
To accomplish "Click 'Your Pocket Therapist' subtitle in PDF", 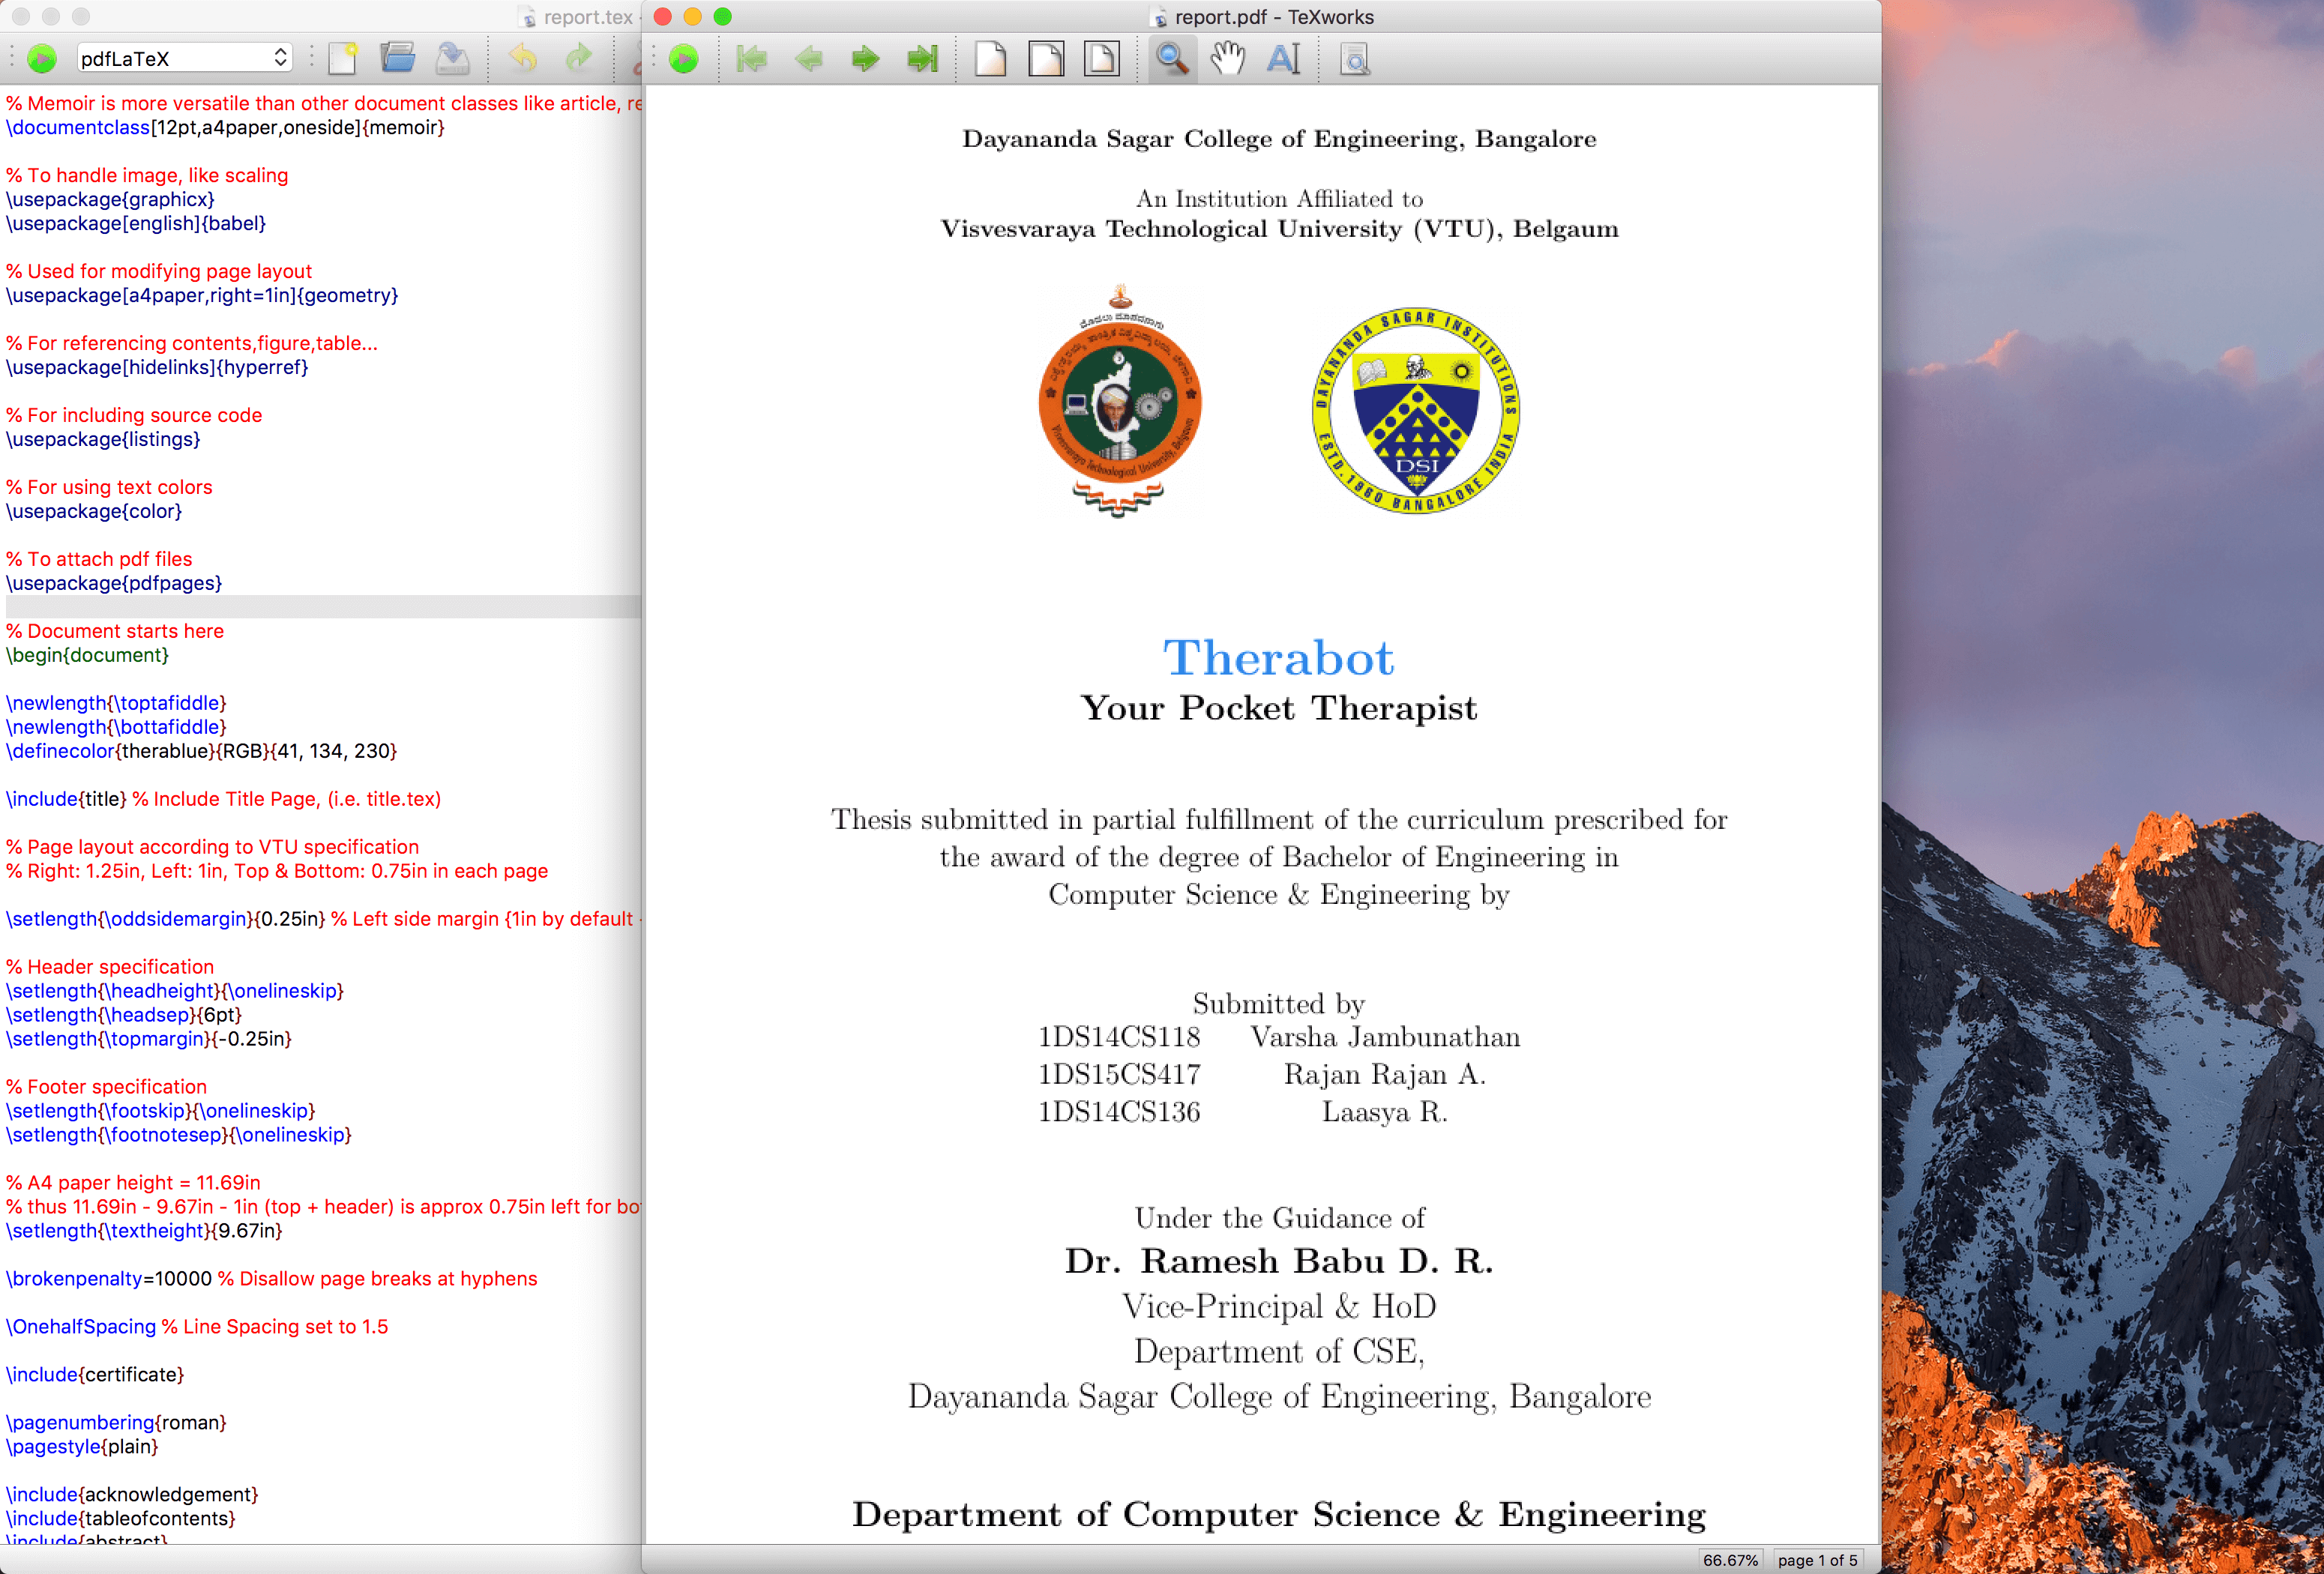I will [1278, 708].
